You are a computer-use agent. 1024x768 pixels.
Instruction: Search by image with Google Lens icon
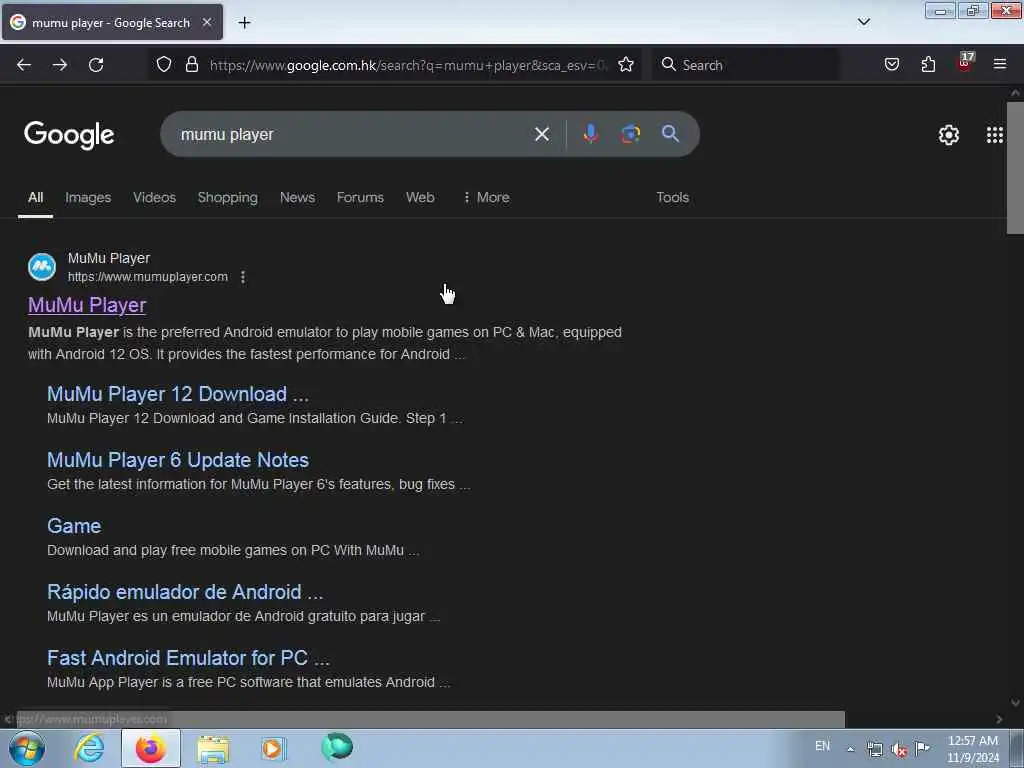(x=630, y=134)
